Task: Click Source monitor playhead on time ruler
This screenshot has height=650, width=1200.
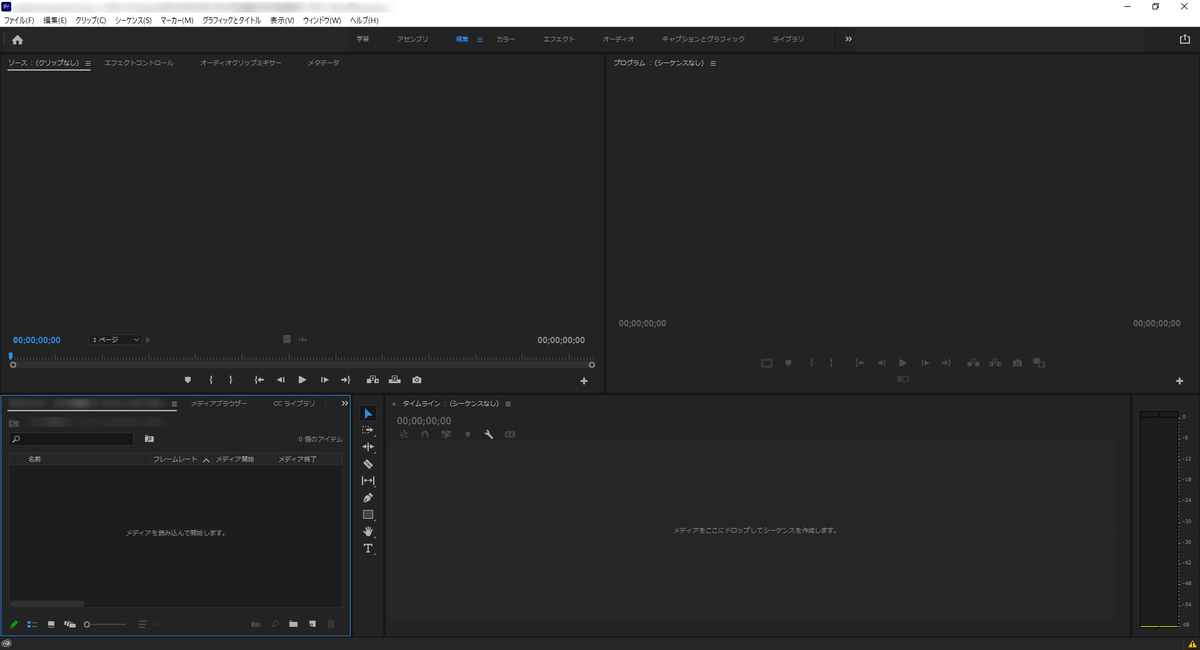Action: click(11, 356)
